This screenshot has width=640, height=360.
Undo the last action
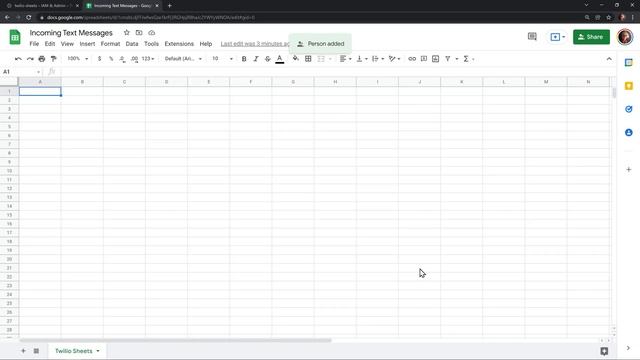(x=18, y=59)
